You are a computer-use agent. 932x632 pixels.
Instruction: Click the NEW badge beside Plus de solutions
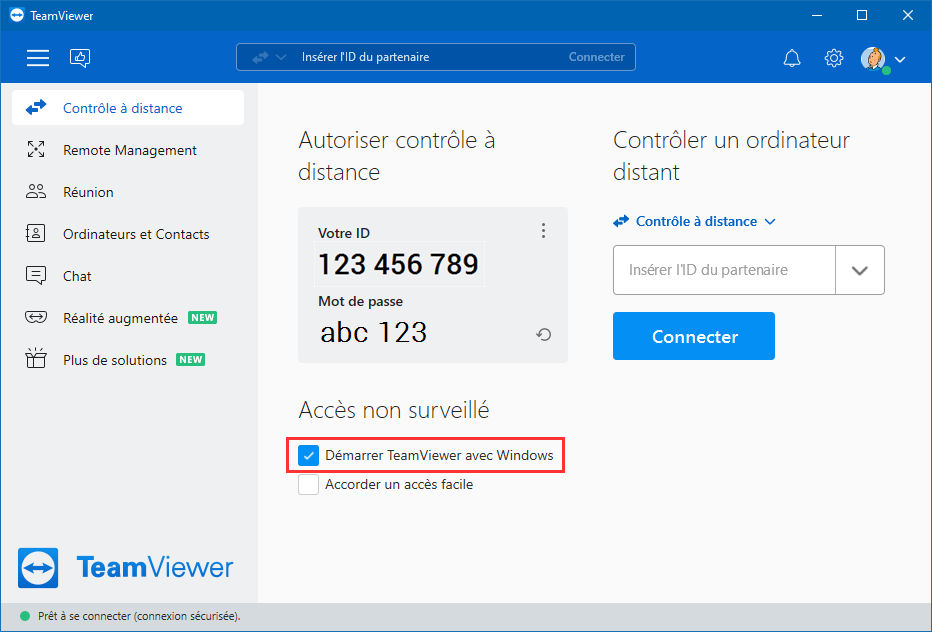pyautogui.click(x=190, y=360)
